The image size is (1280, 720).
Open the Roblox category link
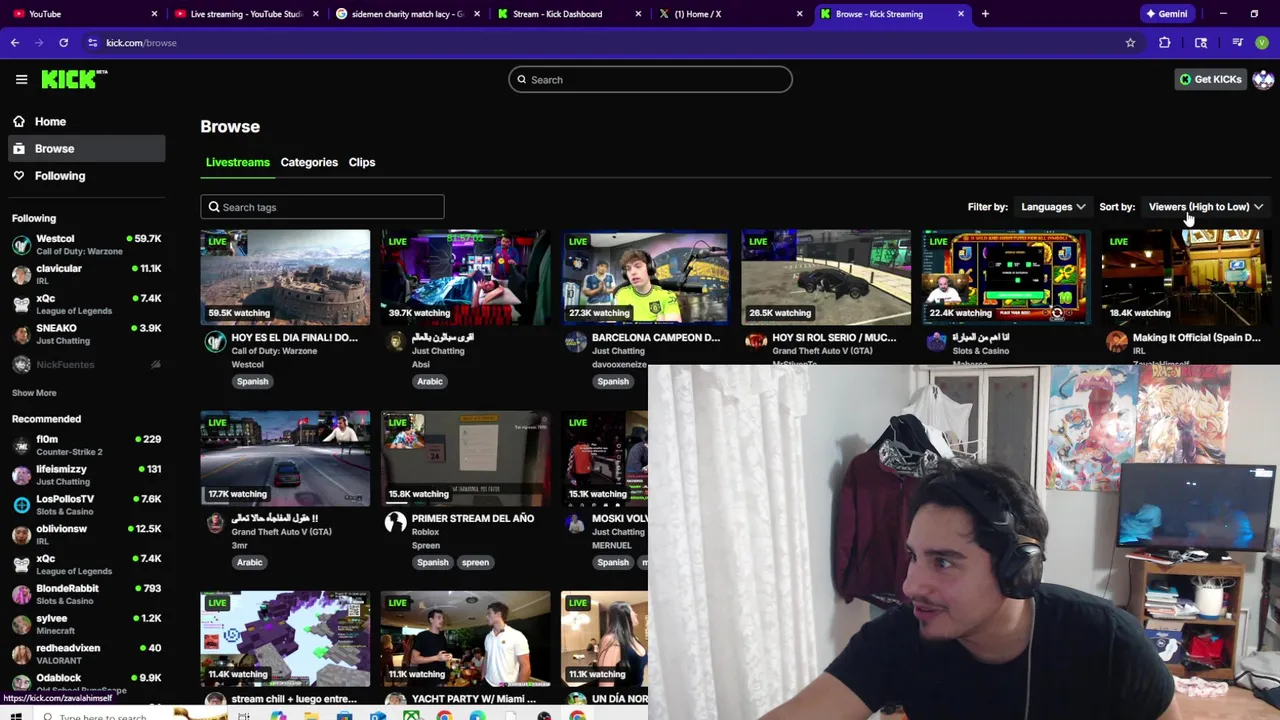[425, 532]
